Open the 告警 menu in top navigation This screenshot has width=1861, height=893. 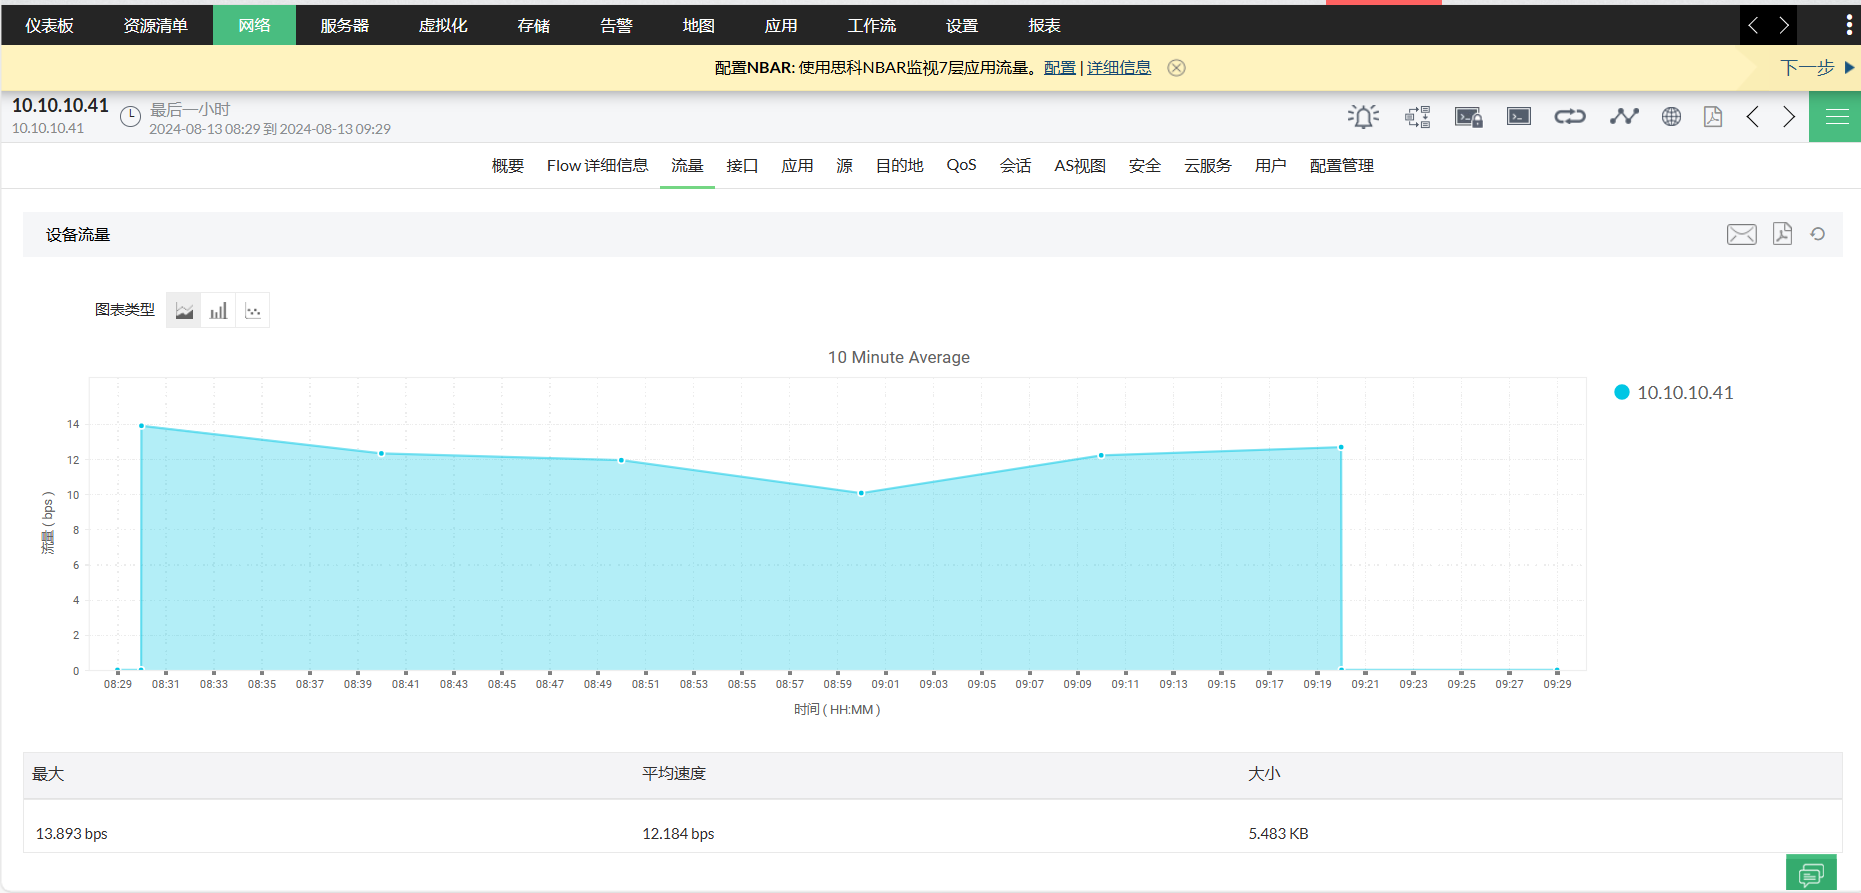616,25
